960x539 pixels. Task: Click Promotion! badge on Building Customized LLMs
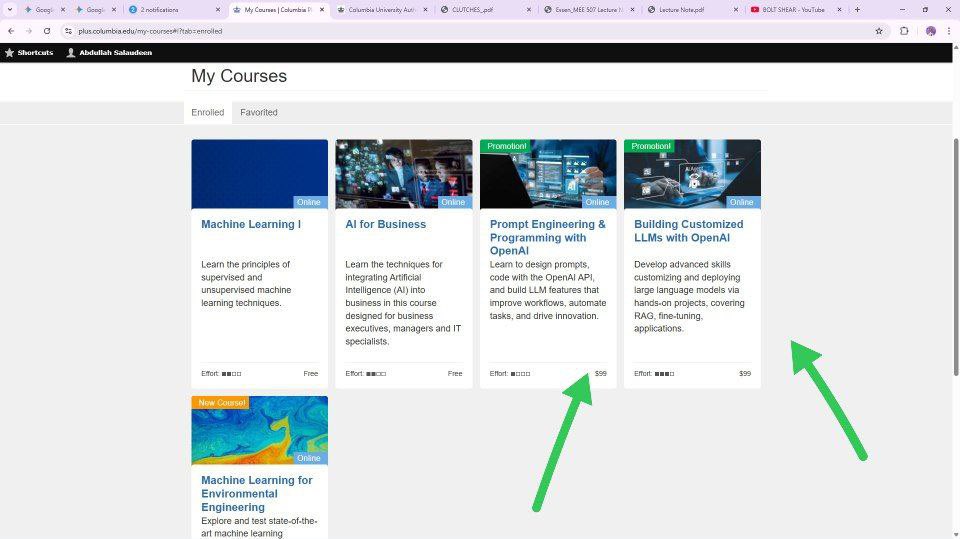tap(651, 146)
